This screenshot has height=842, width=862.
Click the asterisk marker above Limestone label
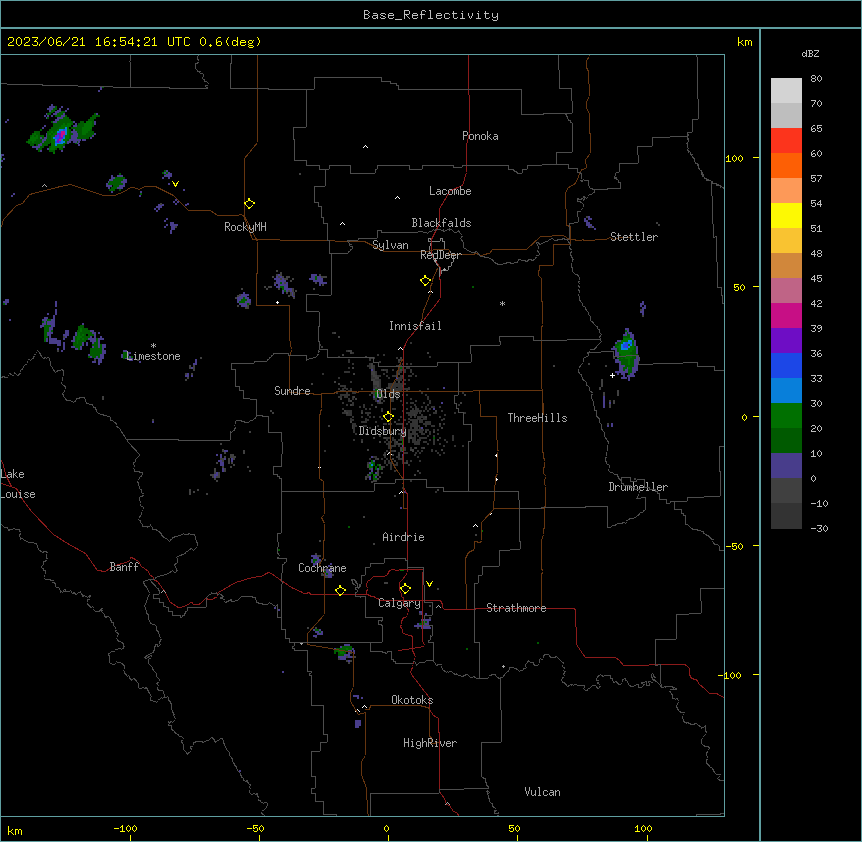153,346
